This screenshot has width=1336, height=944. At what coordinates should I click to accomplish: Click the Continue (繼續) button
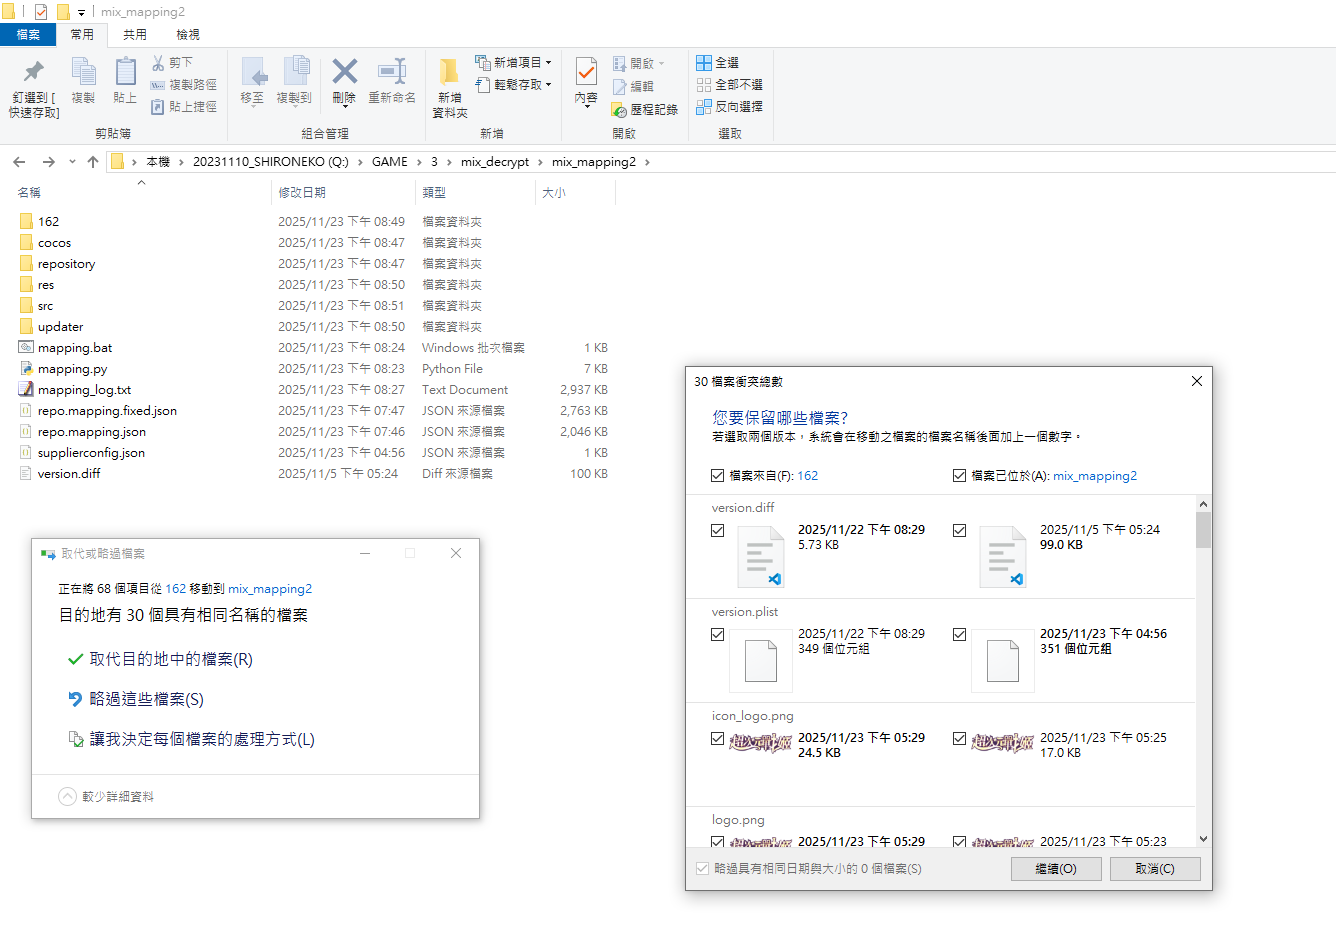pos(1055,869)
